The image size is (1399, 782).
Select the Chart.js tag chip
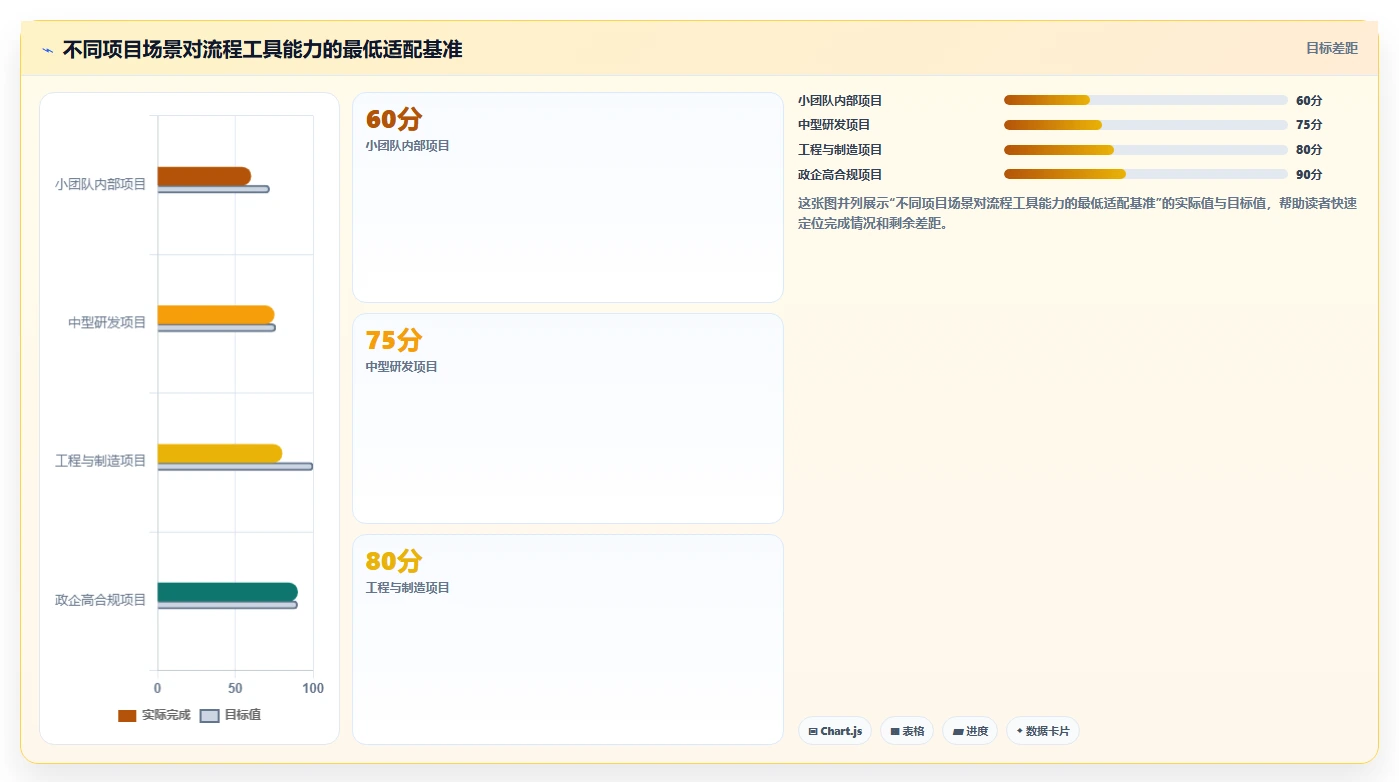click(835, 731)
